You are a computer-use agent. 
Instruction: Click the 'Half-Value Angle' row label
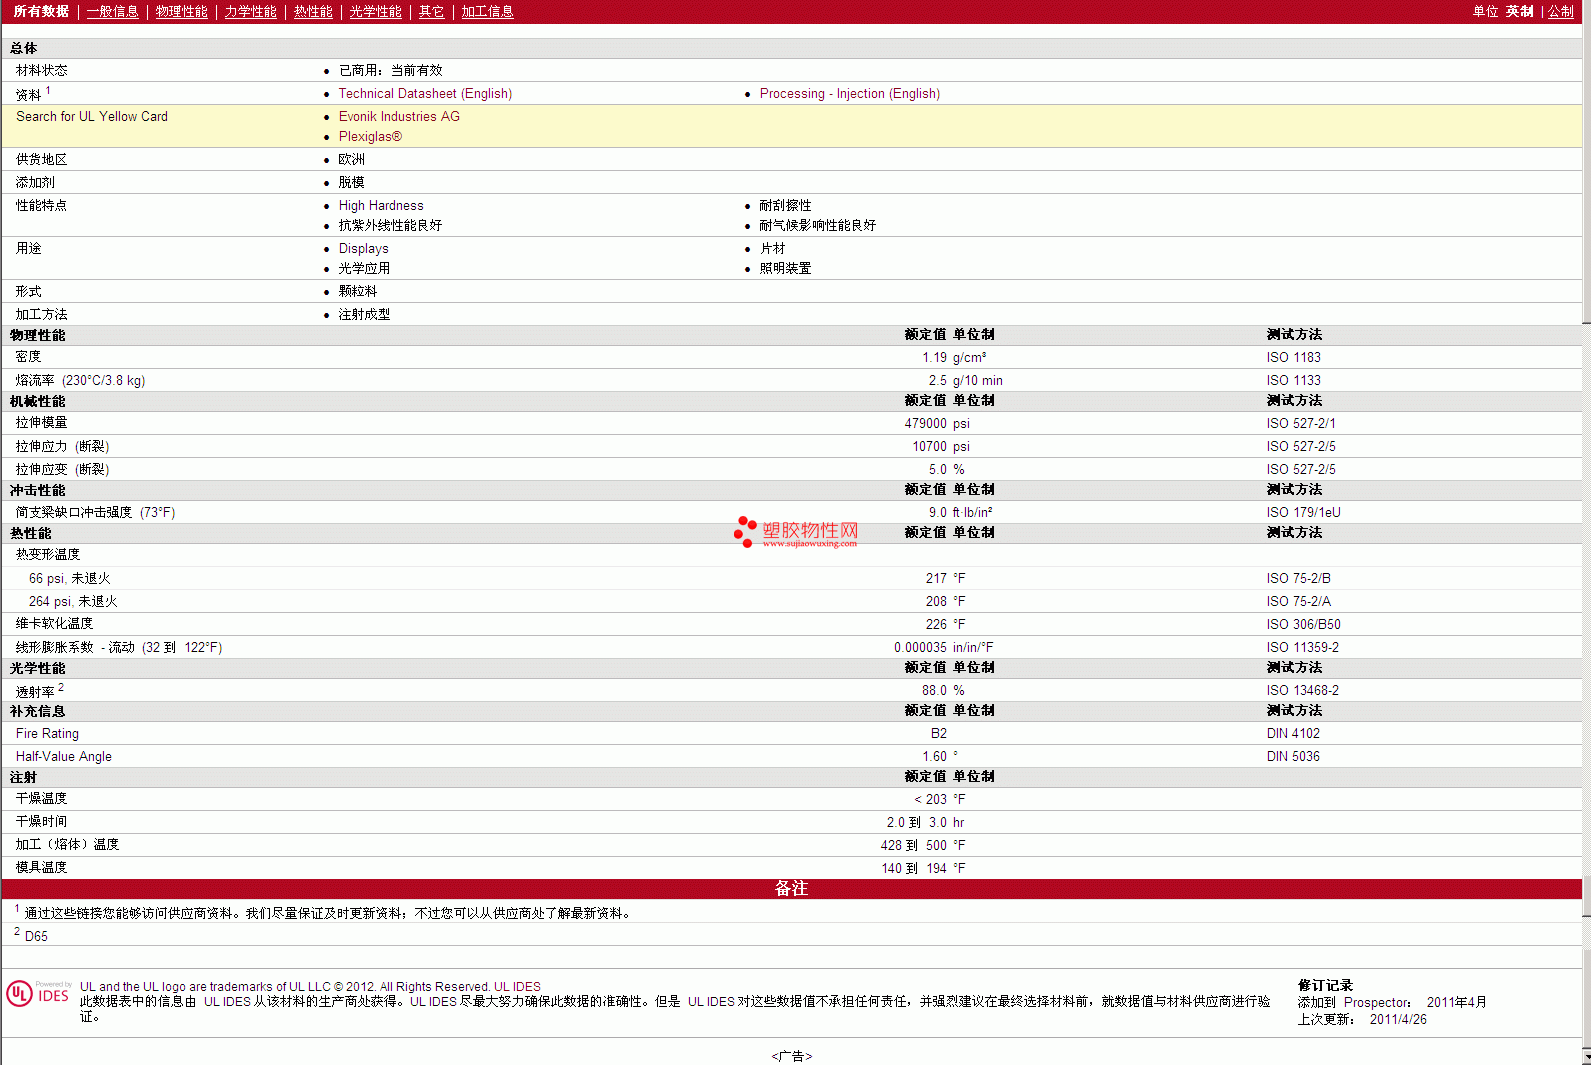[64, 756]
